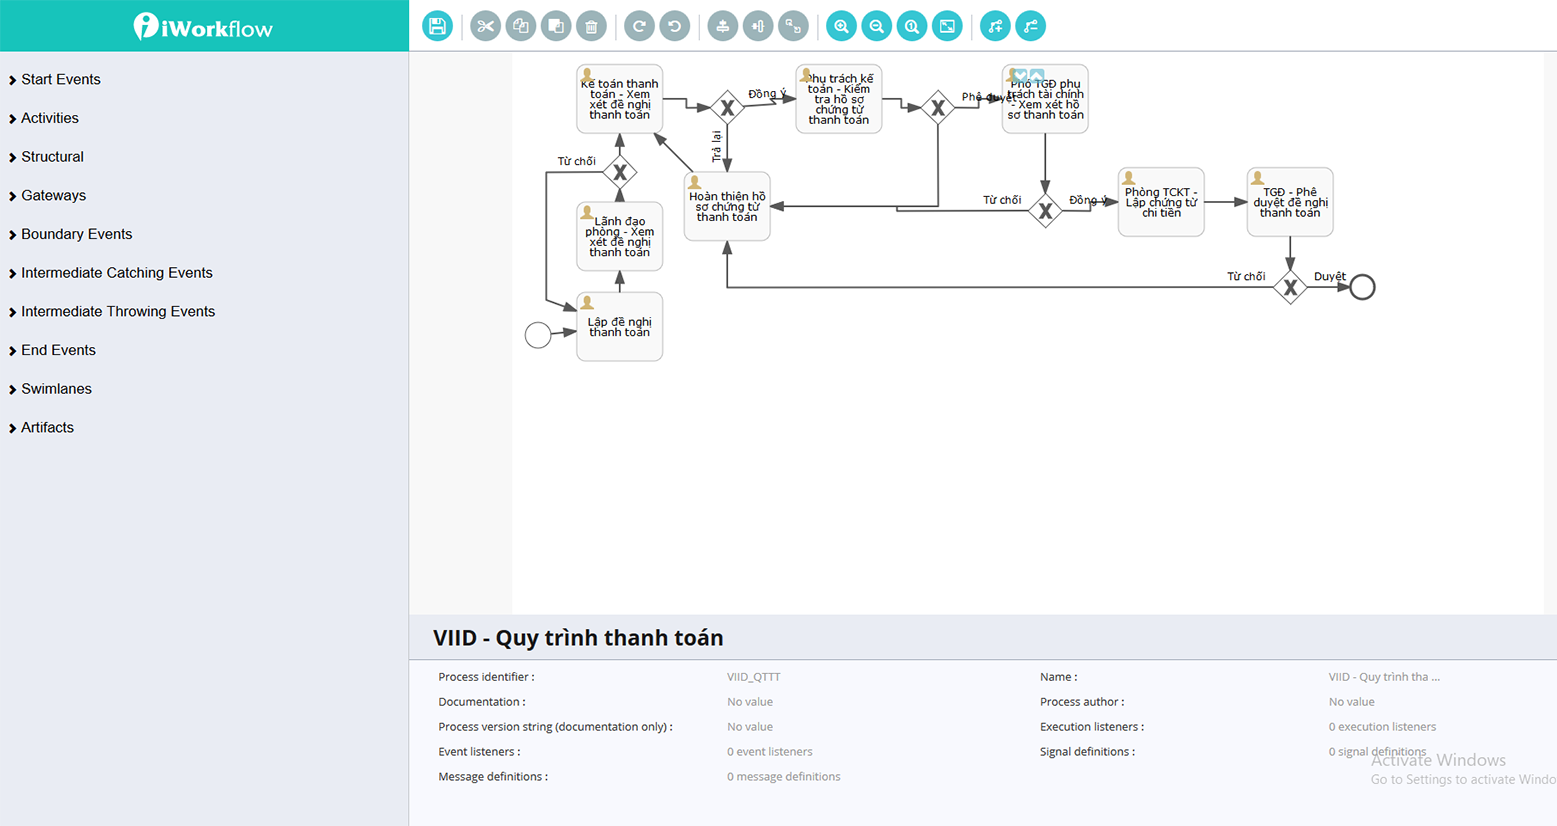Screen dimensions: 1557x826
Task: Open the 0 execution listeners editor
Action: click(1382, 727)
